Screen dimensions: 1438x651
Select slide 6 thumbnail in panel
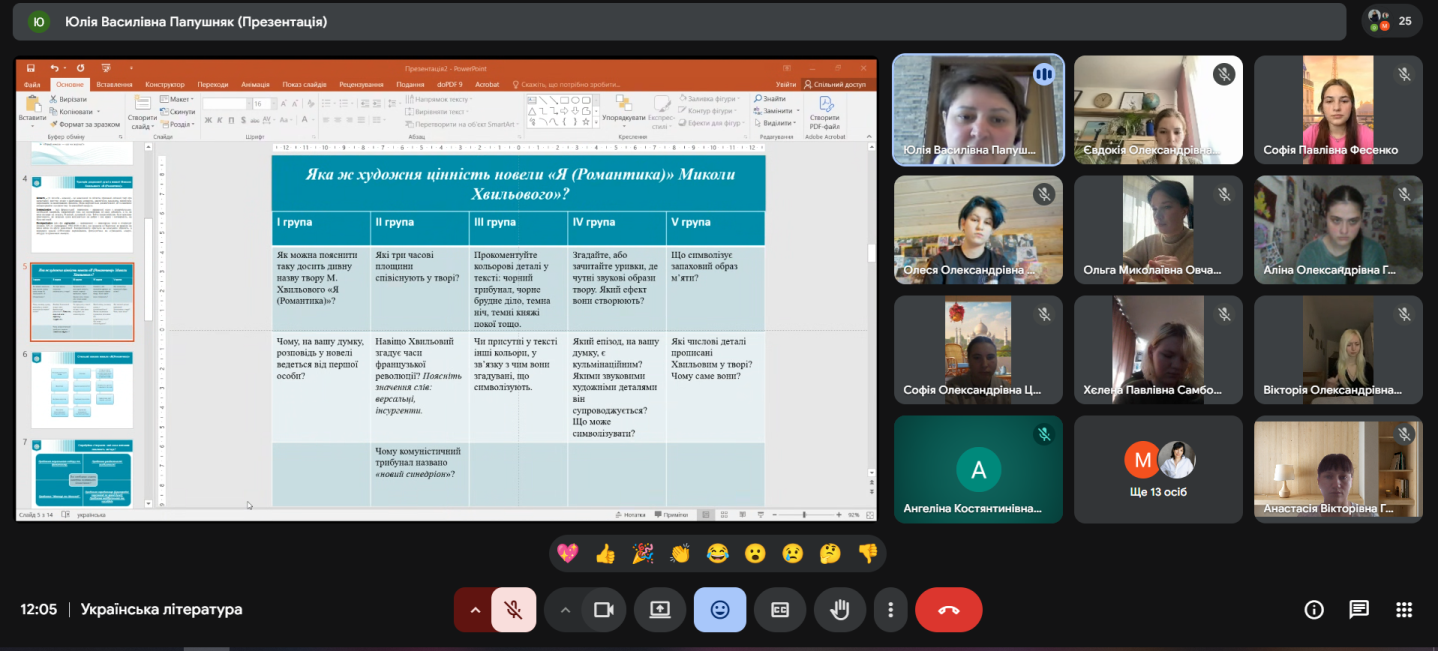(x=82, y=390)
